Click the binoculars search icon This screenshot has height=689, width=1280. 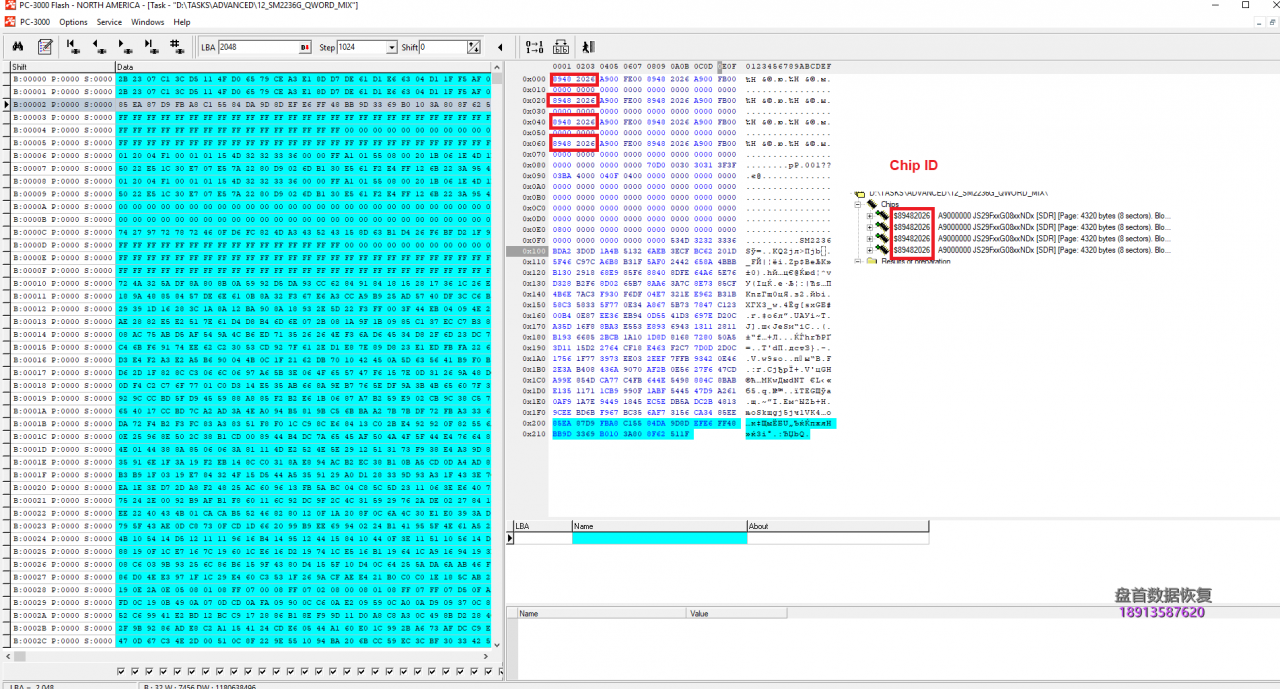pos(18,47)
